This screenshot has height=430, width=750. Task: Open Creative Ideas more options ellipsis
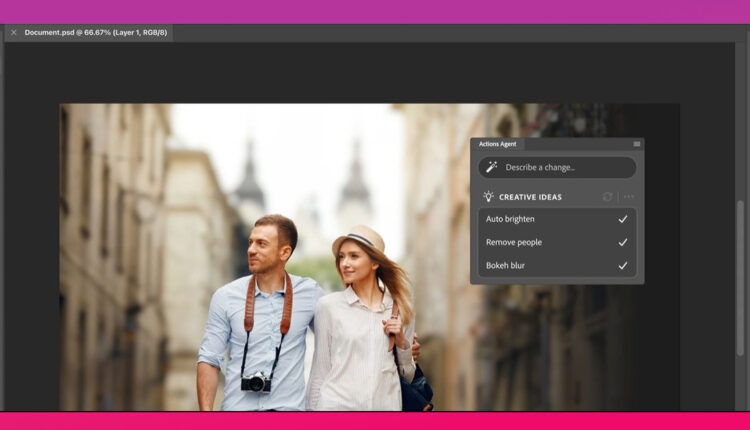(629, 197)
